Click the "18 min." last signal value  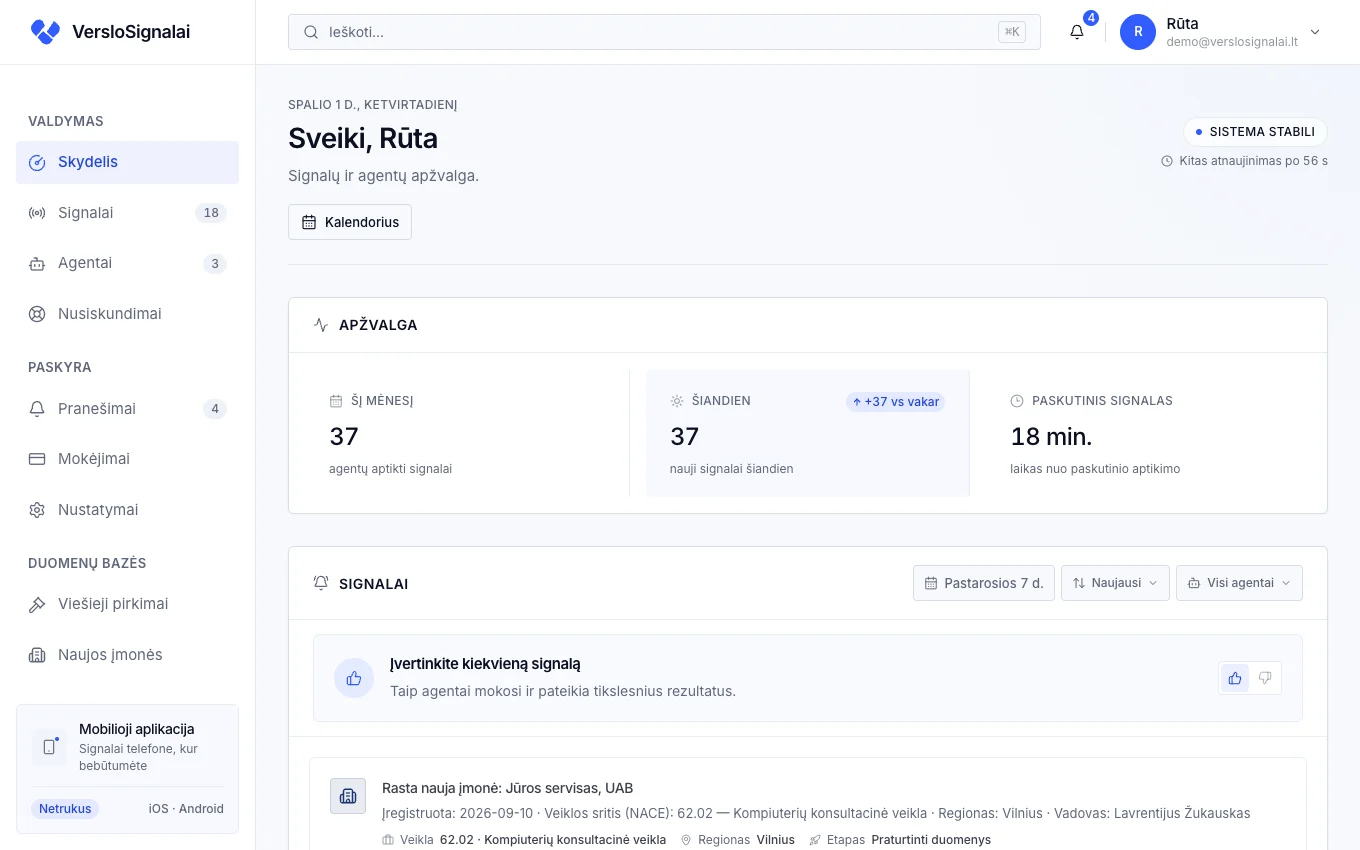click(1051, 437)
